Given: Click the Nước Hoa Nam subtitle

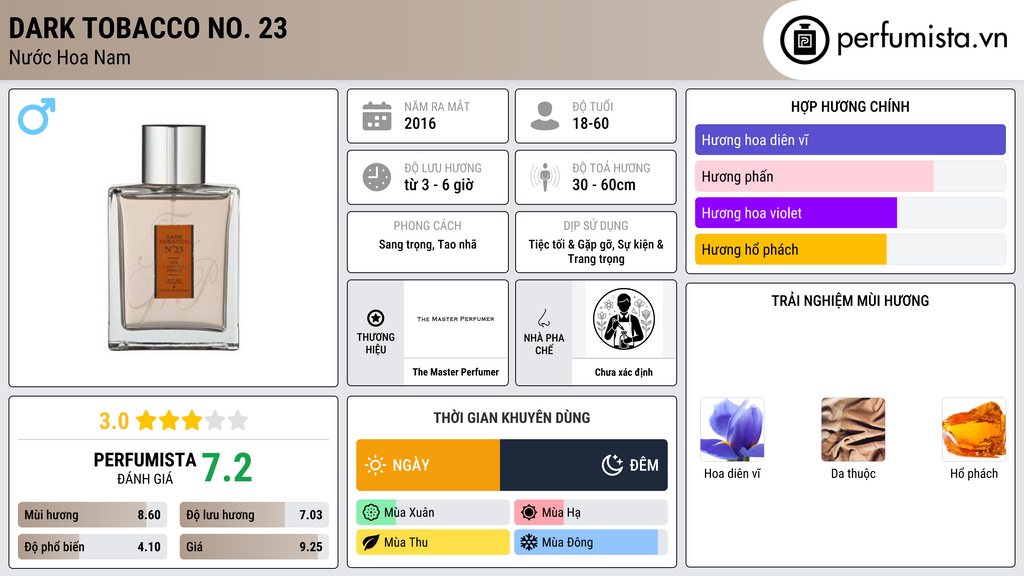Looking at the screenshot, I should point(70,57).
